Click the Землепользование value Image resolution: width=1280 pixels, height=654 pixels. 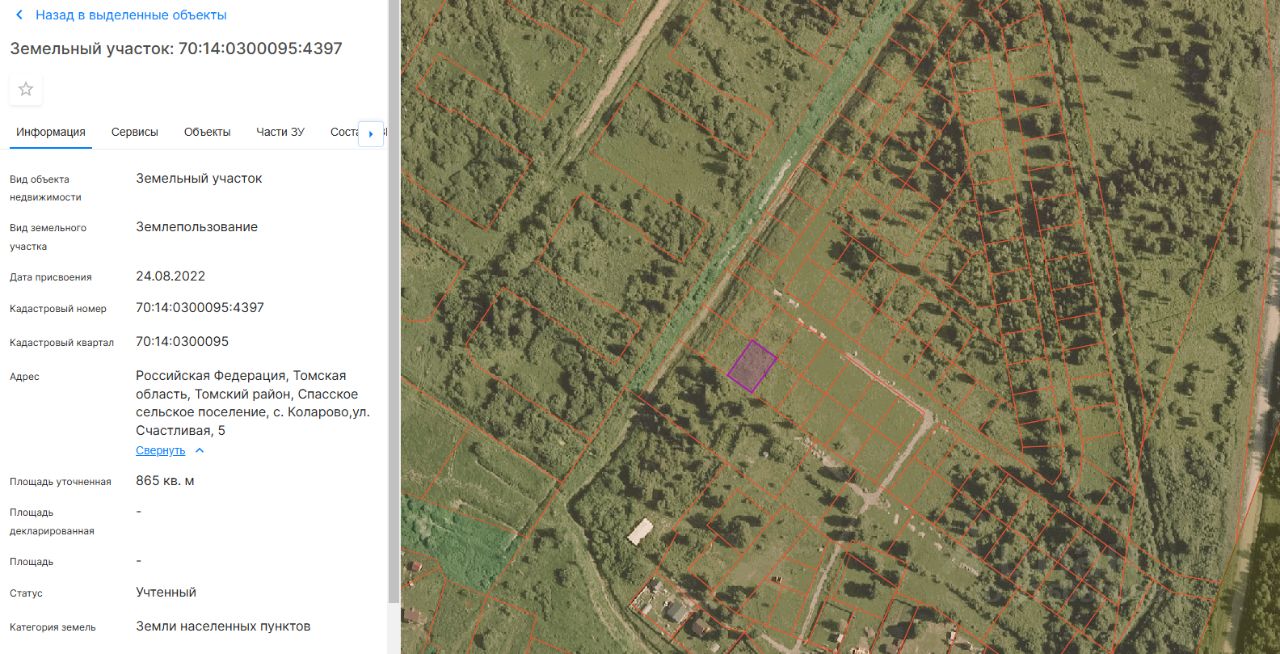197,227
